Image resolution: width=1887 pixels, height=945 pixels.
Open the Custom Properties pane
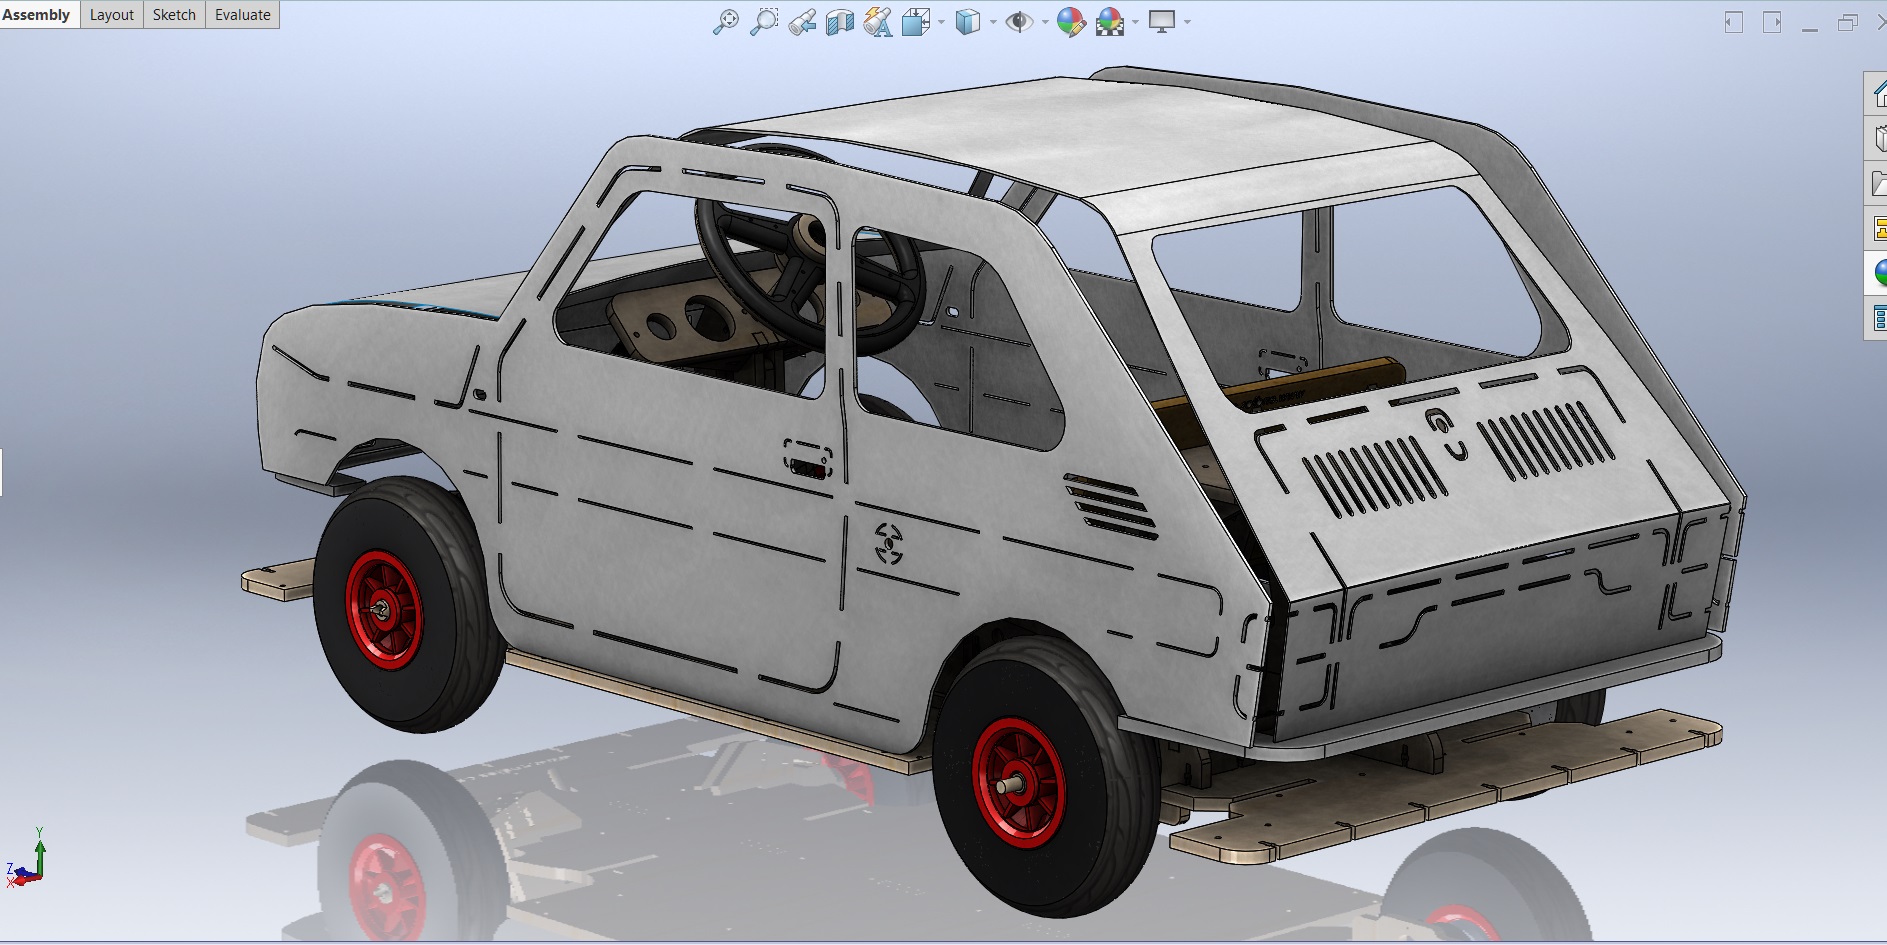coord(1877,319)
